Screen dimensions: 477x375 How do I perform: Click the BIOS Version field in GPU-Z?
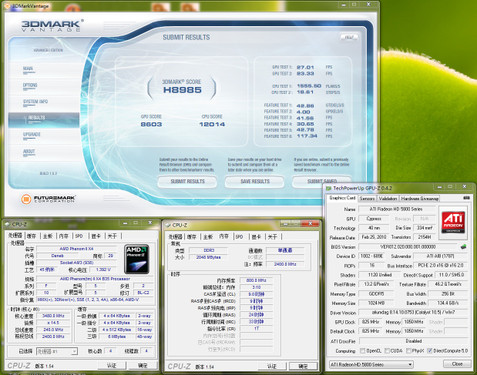(408, 247)
